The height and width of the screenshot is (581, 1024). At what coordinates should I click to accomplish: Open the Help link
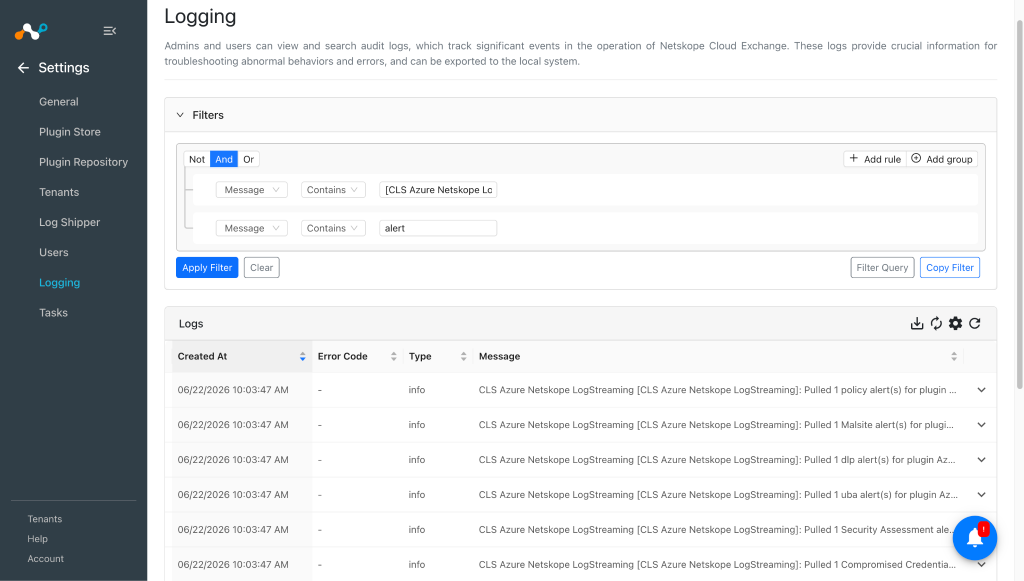37,539
